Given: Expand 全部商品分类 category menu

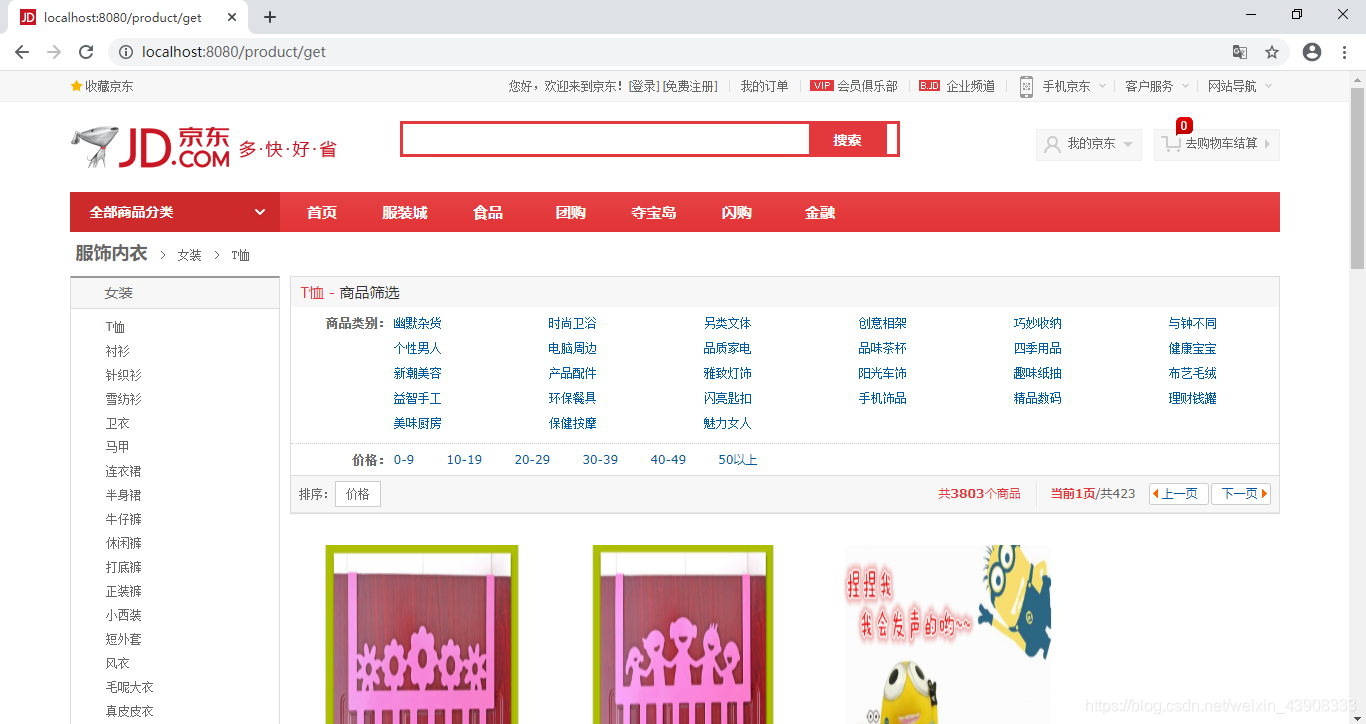Looking at the screenshot, I should tap(175, 212).
